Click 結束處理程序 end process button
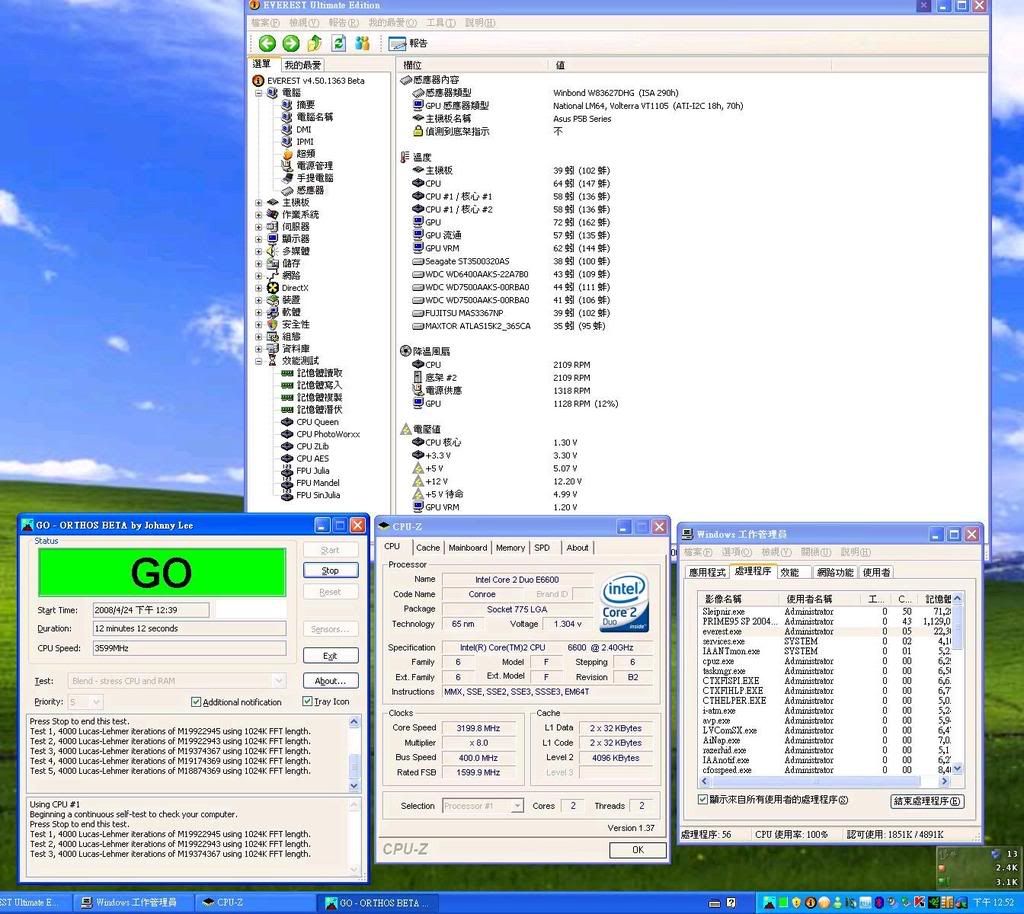 [x=927, y=801]
